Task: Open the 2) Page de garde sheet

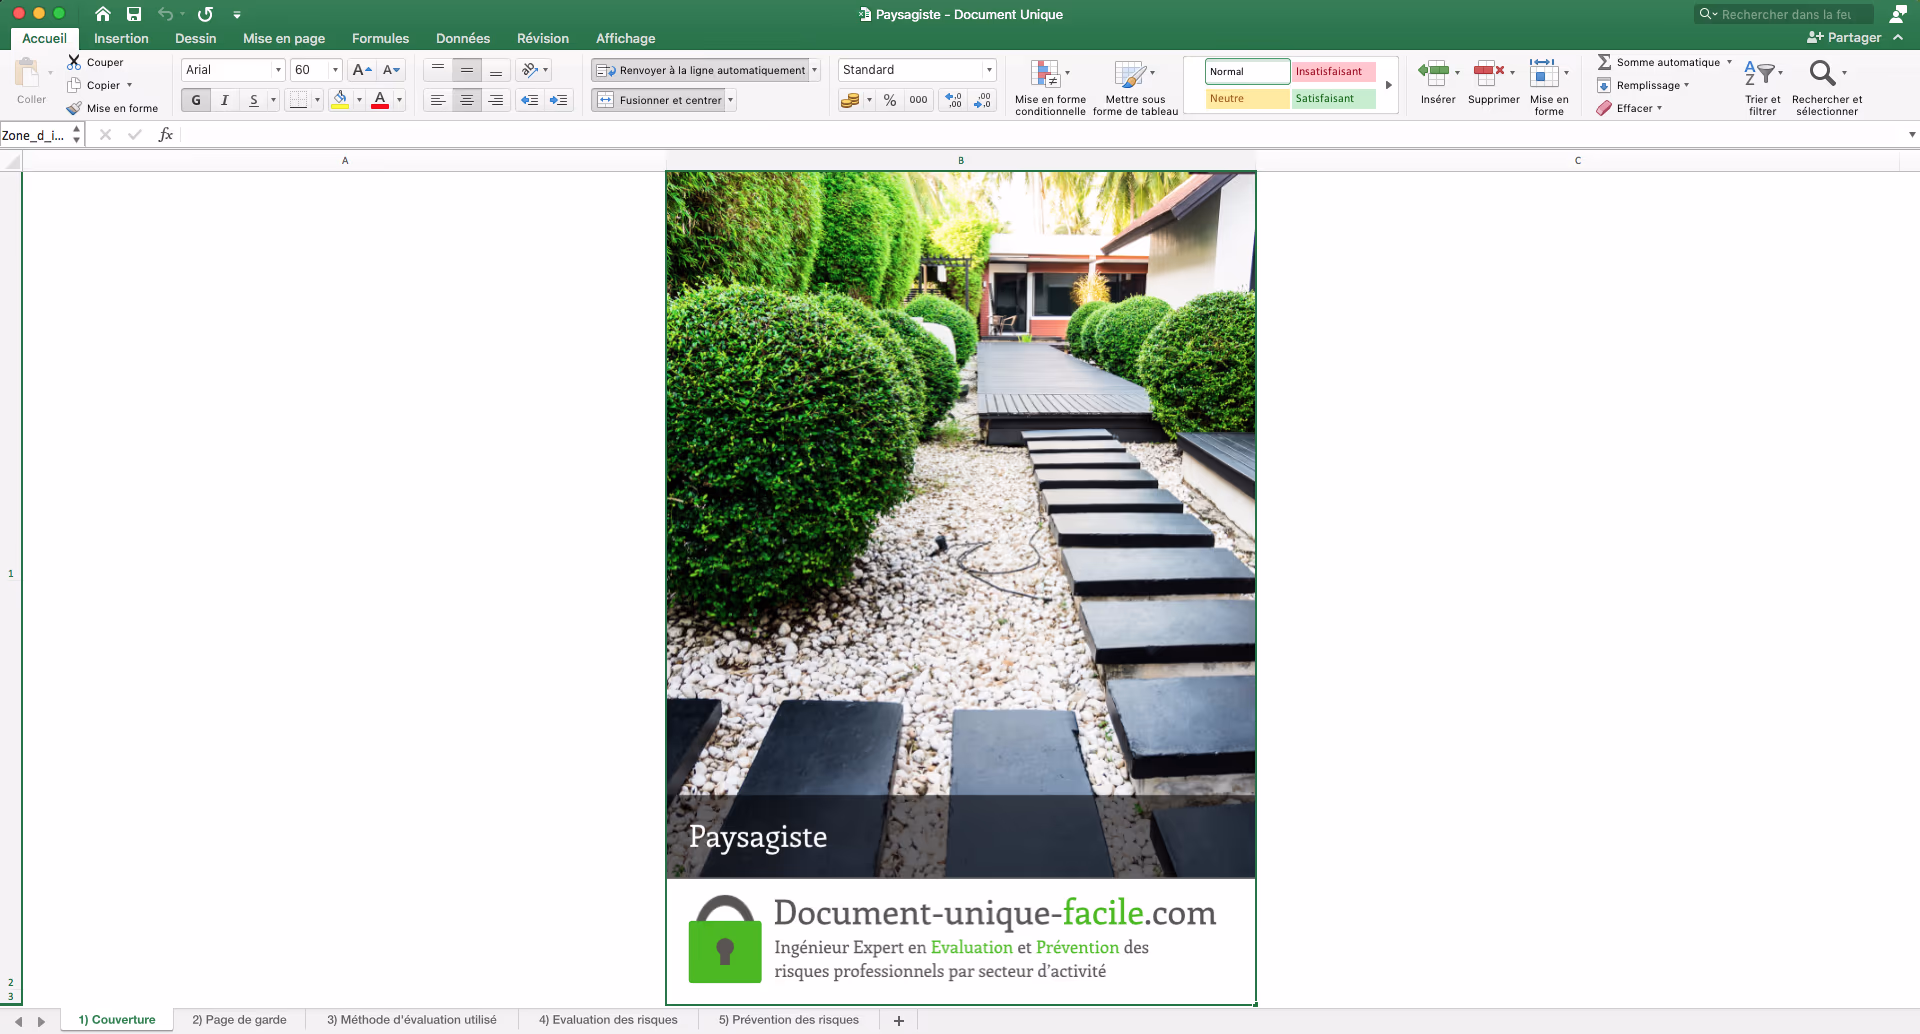Action: 239,1020
